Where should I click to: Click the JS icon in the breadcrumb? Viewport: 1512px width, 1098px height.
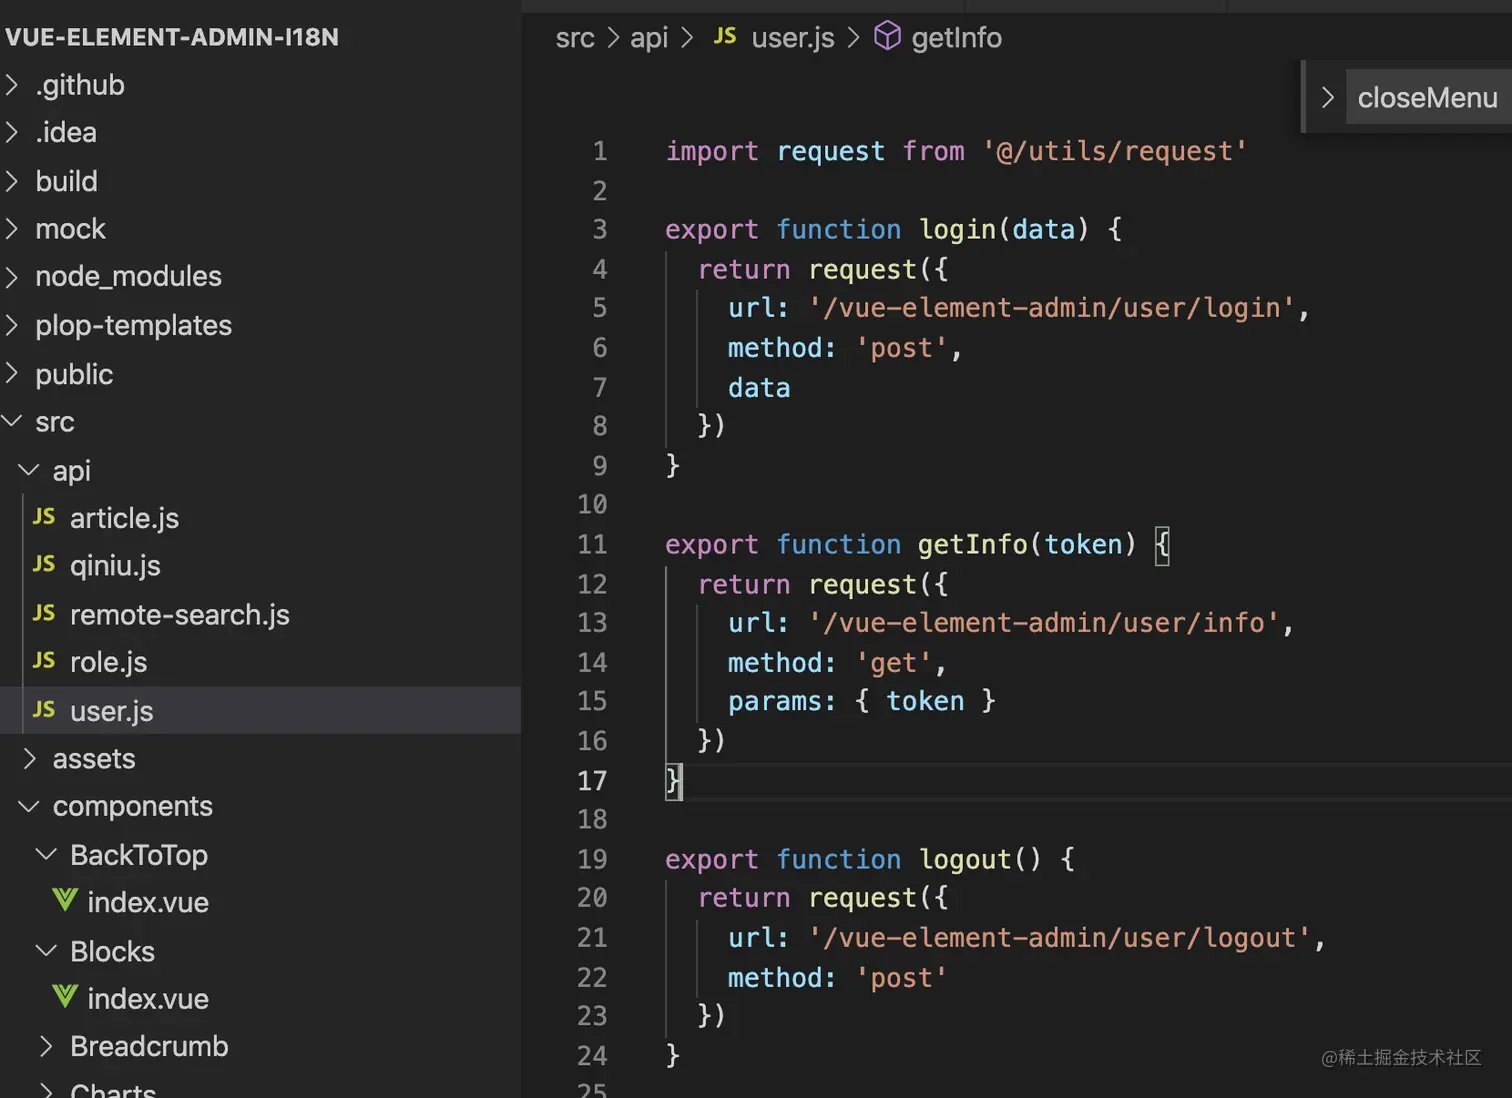(725, 37)
